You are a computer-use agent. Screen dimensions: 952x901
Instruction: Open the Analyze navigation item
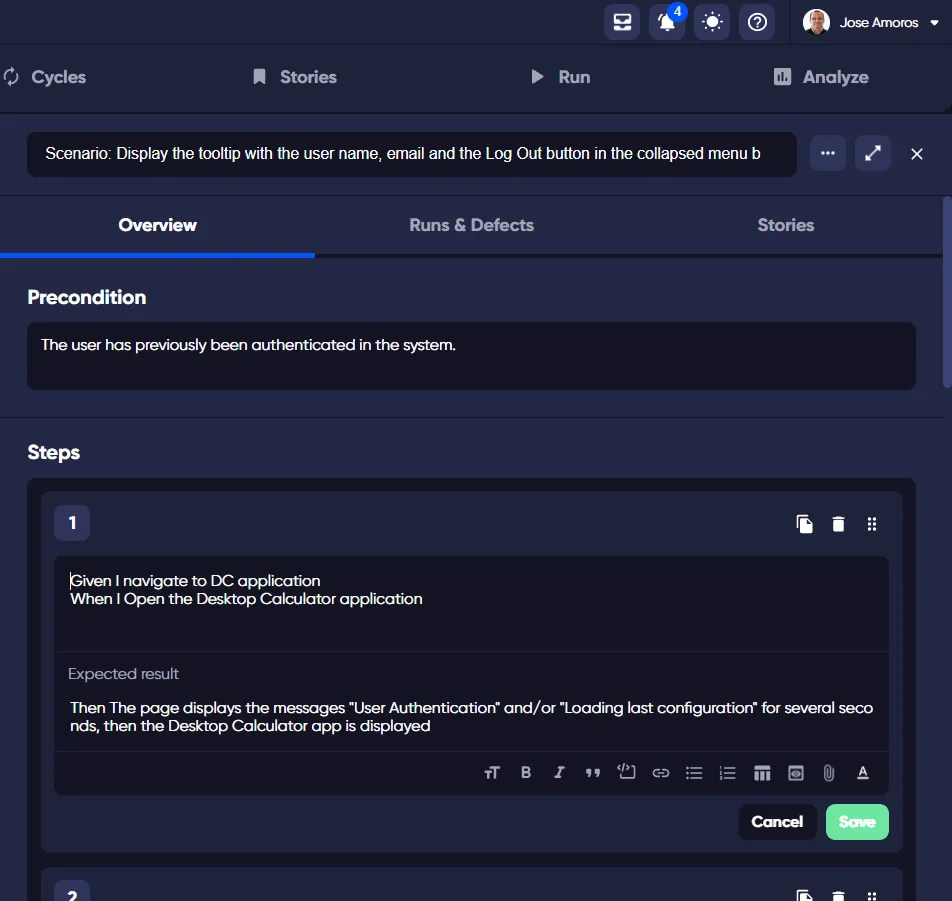coord(821,77)
